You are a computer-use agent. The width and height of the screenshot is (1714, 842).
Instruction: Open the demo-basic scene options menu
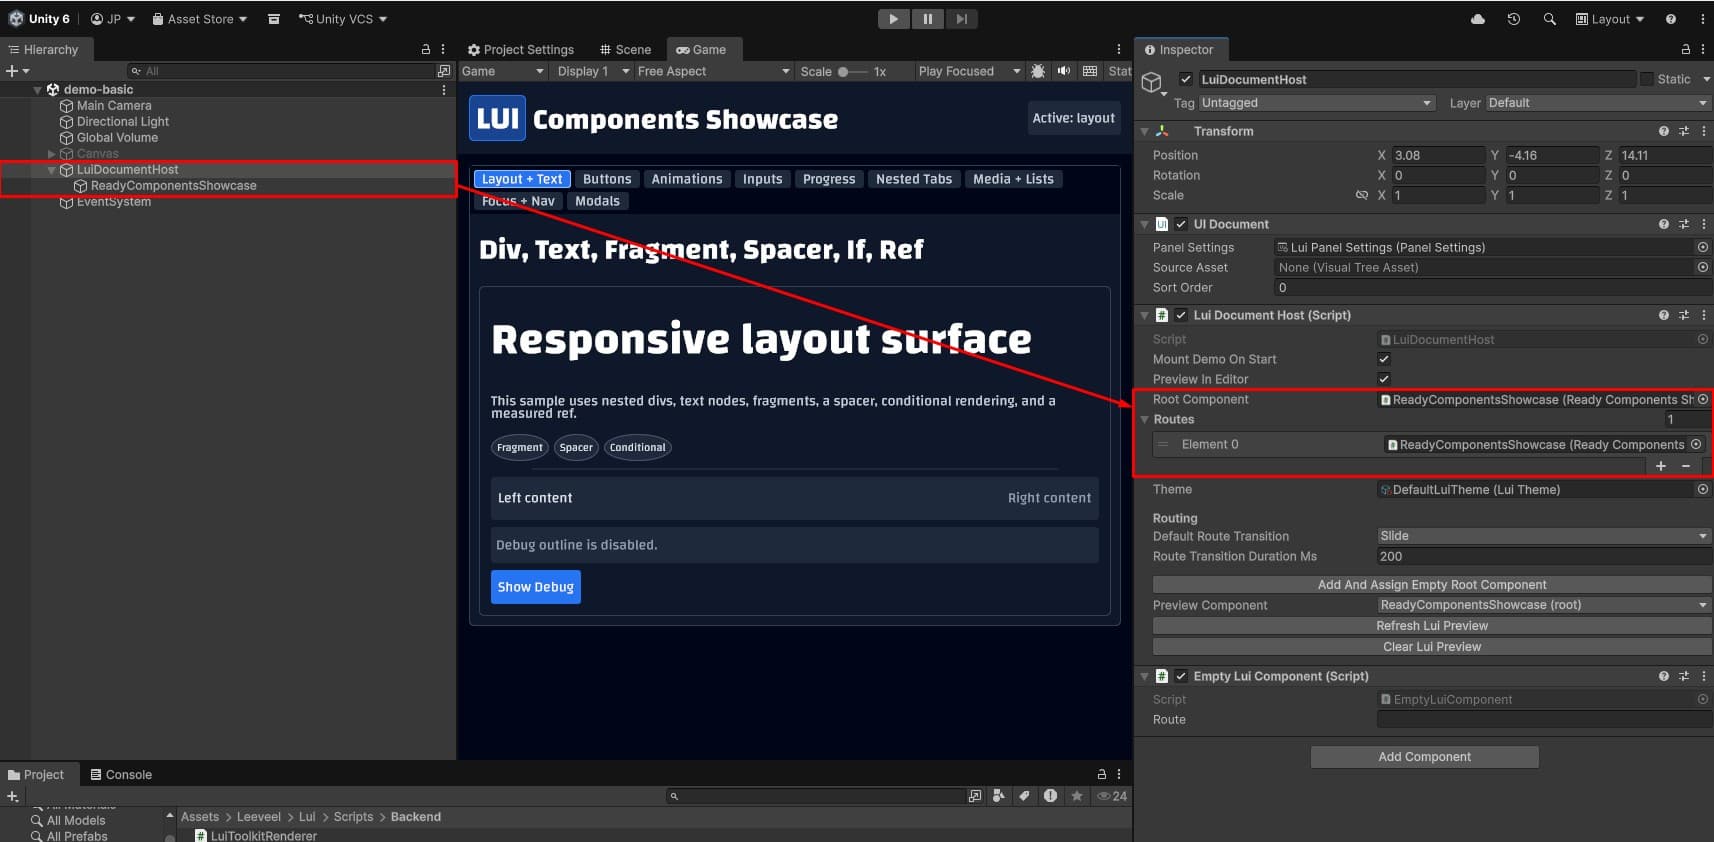(444, 89)
